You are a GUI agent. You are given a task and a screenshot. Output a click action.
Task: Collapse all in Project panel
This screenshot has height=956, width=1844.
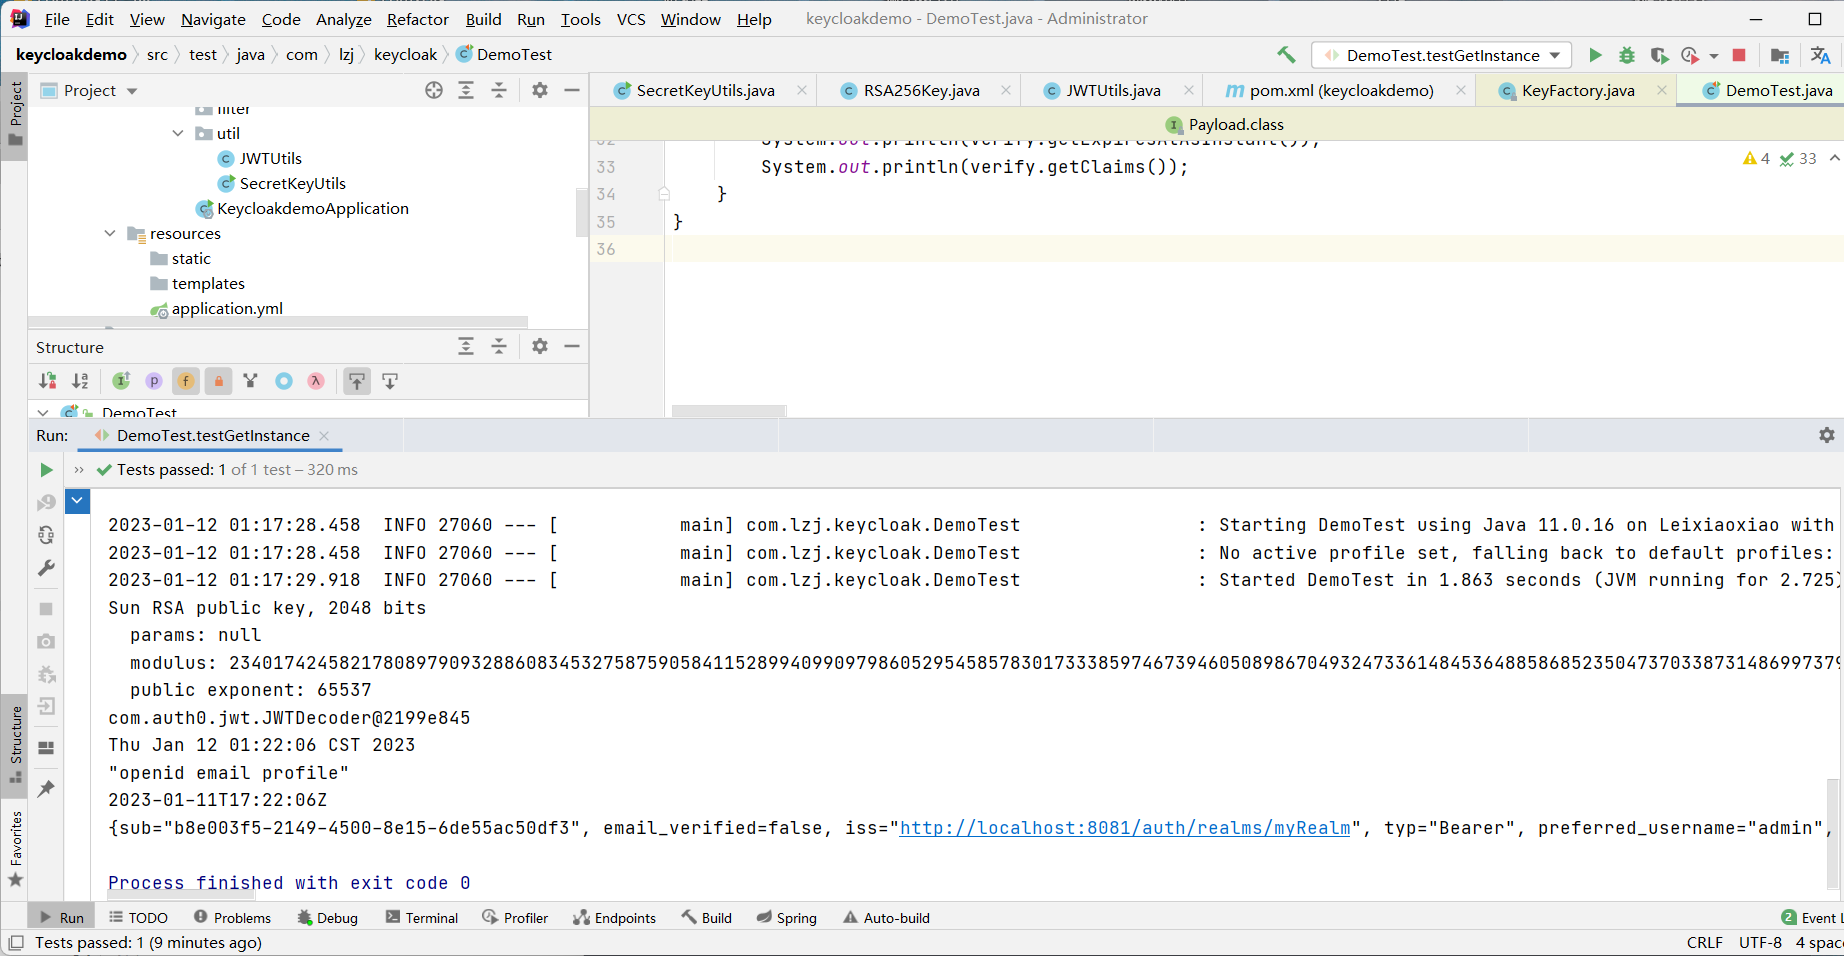point(499,90)
